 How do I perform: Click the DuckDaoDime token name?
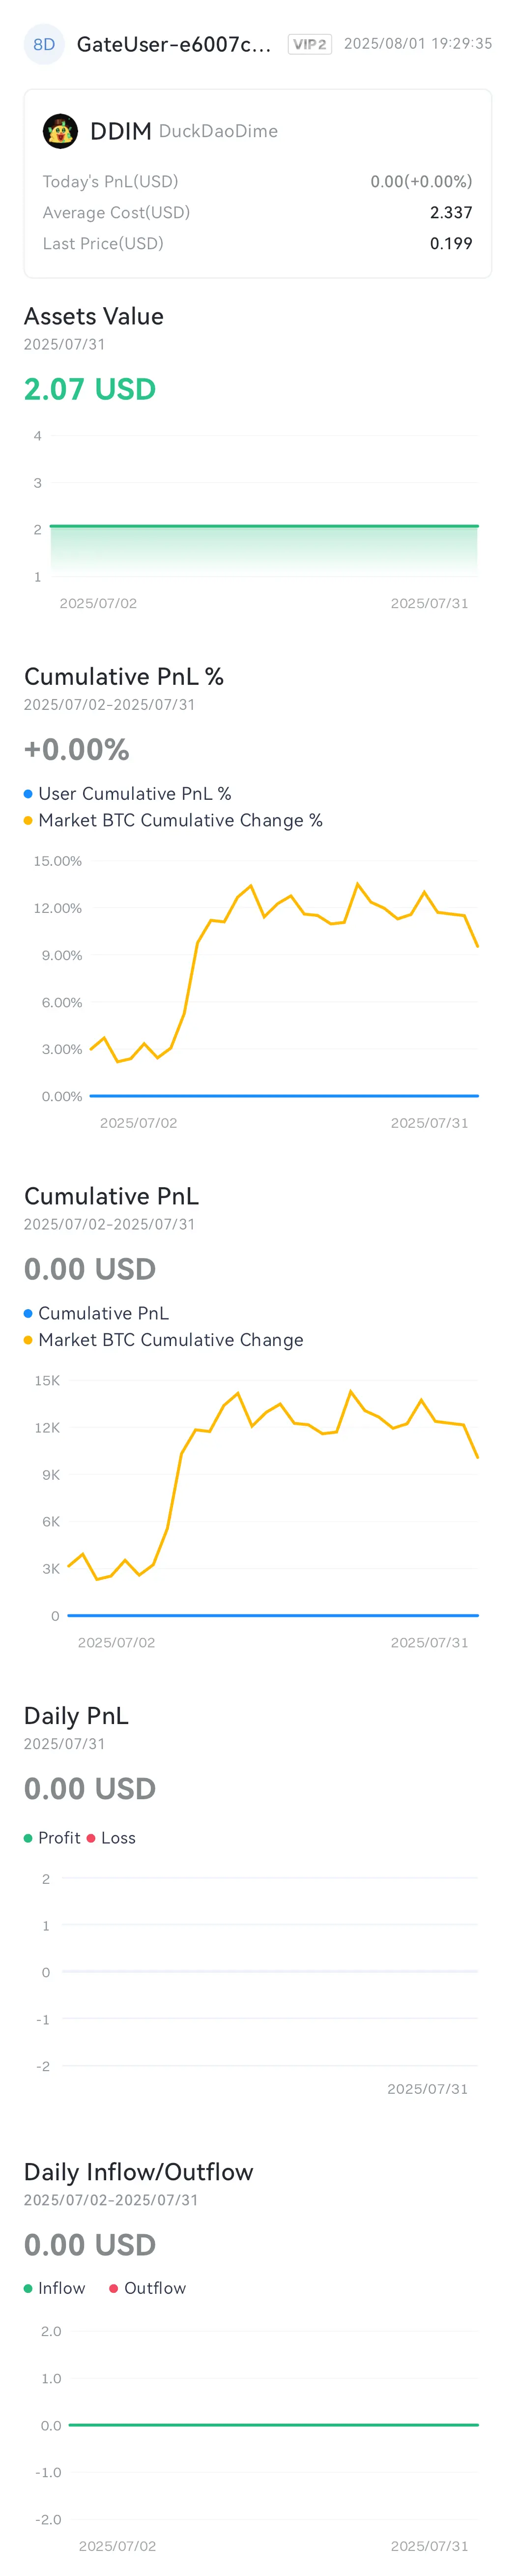[x=218, y=131]
